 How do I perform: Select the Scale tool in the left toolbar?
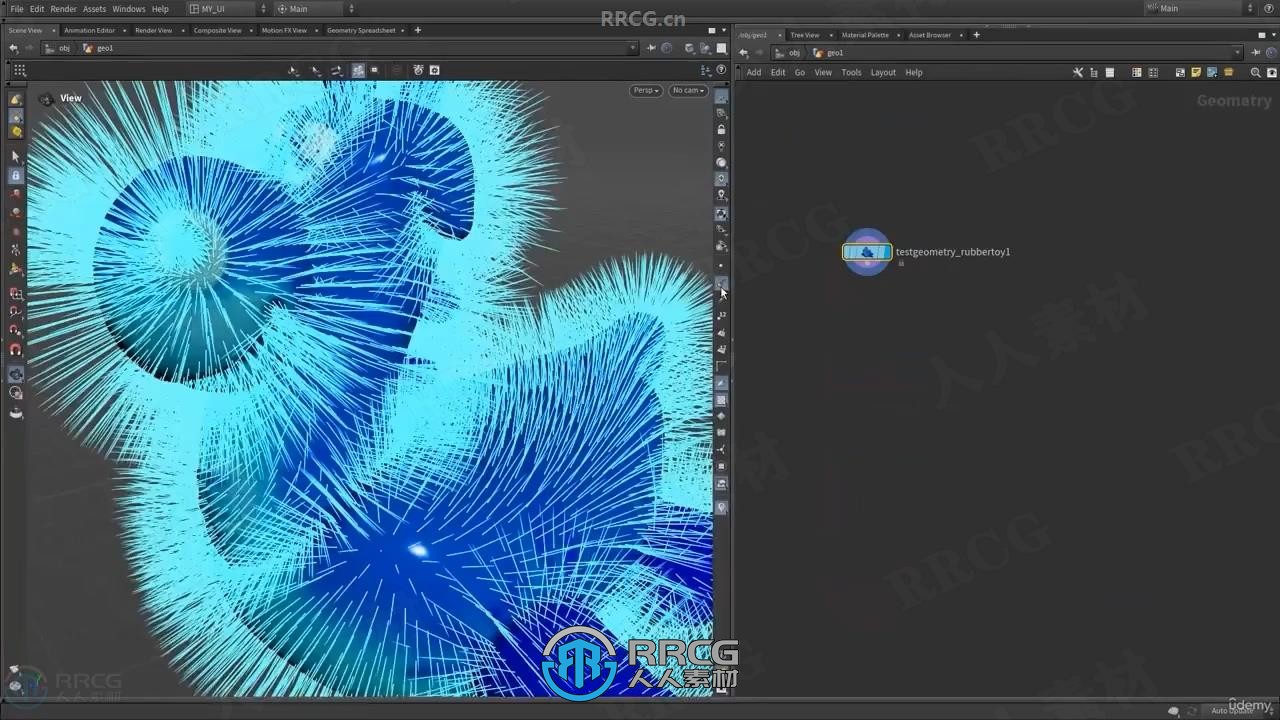click(x=15, y=232)
